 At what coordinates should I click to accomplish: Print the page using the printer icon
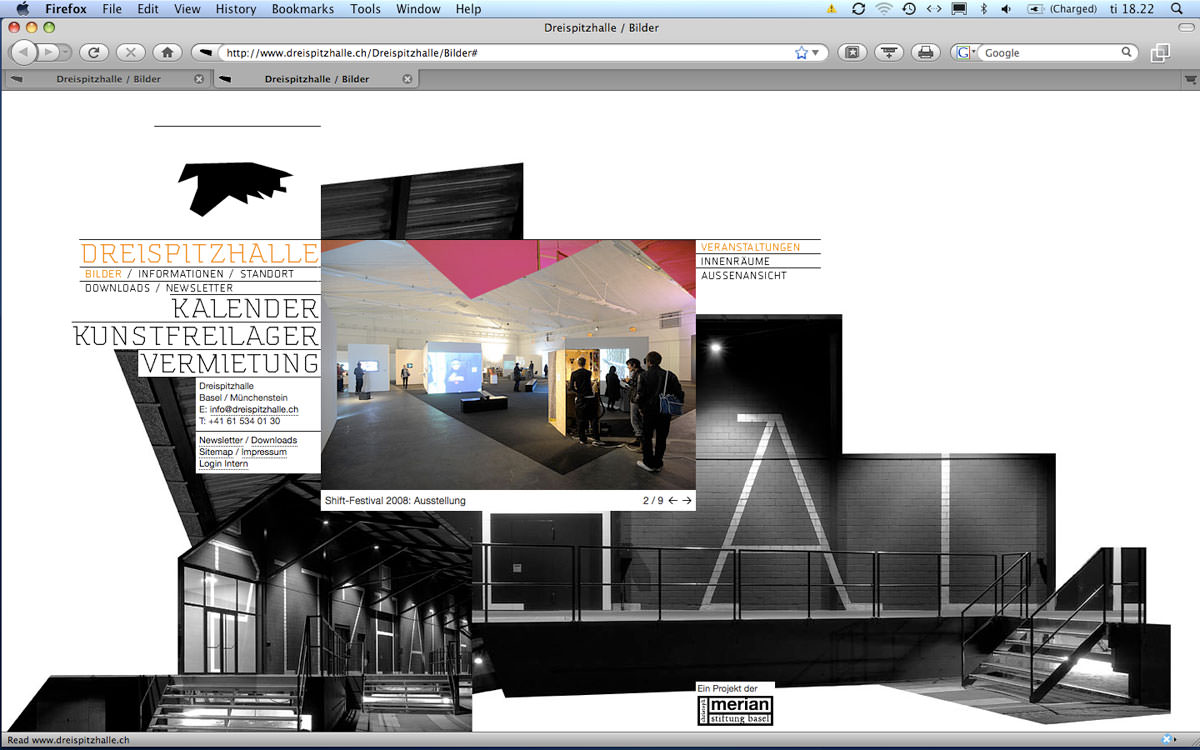click(x=926, y=52)
